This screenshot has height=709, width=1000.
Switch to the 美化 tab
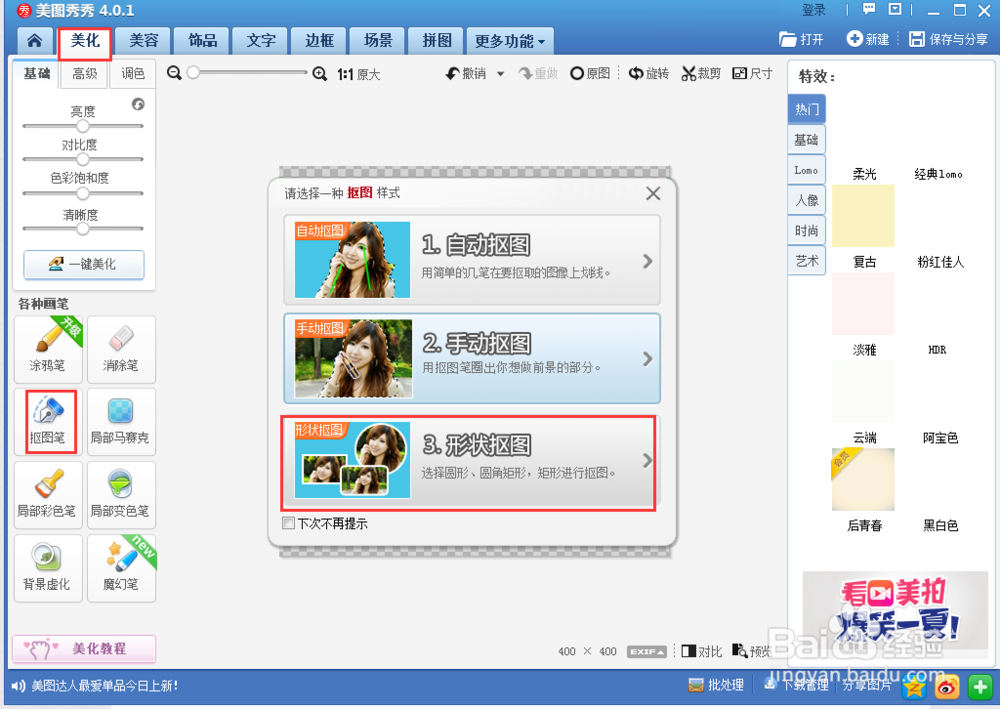click(x=85, y=41)
